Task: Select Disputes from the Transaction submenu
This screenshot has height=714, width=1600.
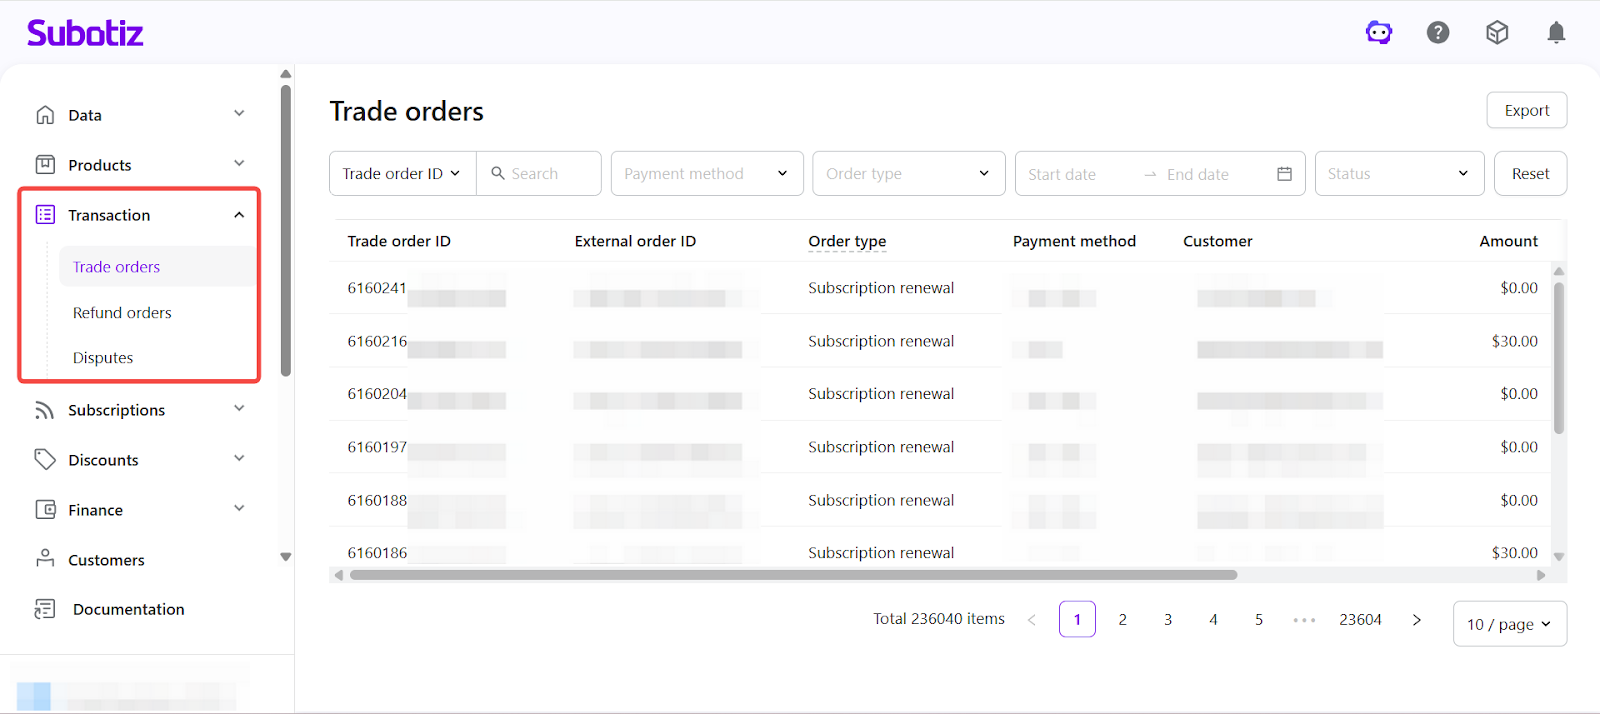Action: click(x=103, y=358)
